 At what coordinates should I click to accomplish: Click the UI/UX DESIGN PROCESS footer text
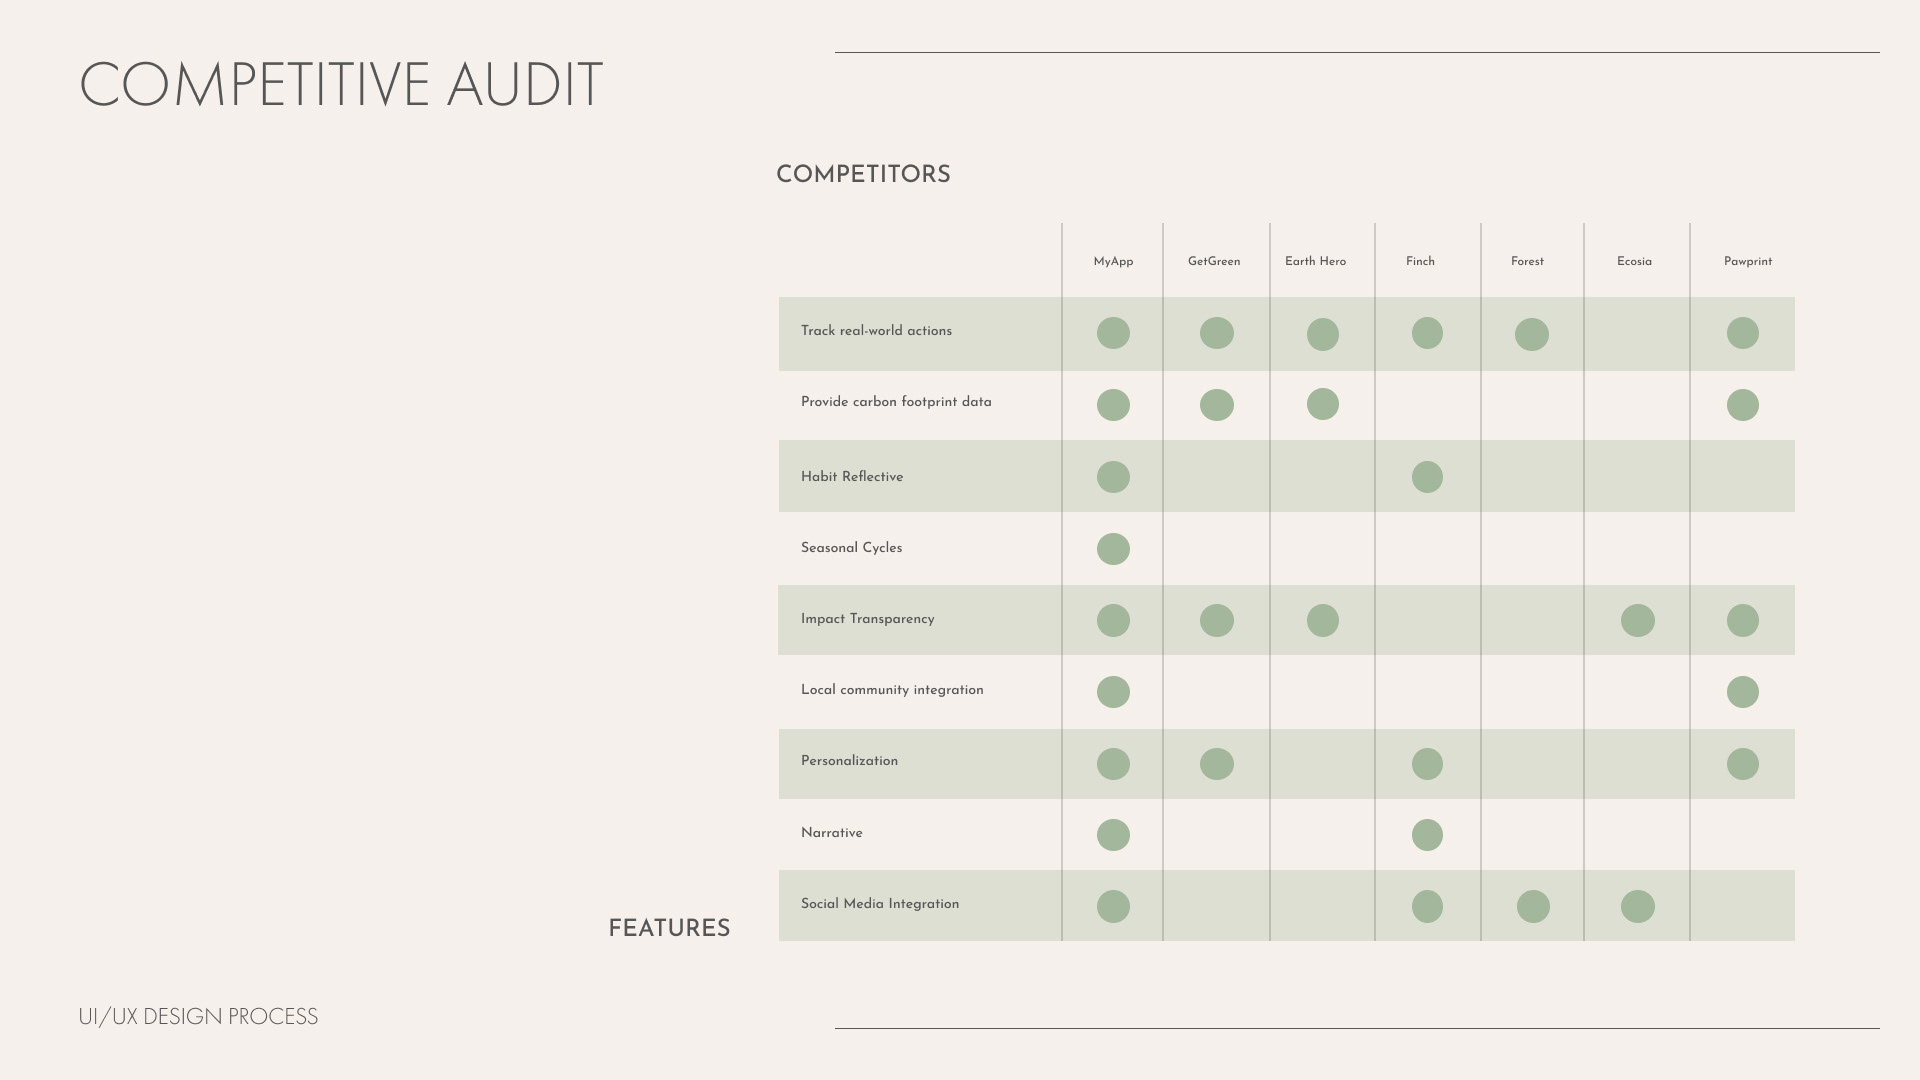coord(198,1017)
